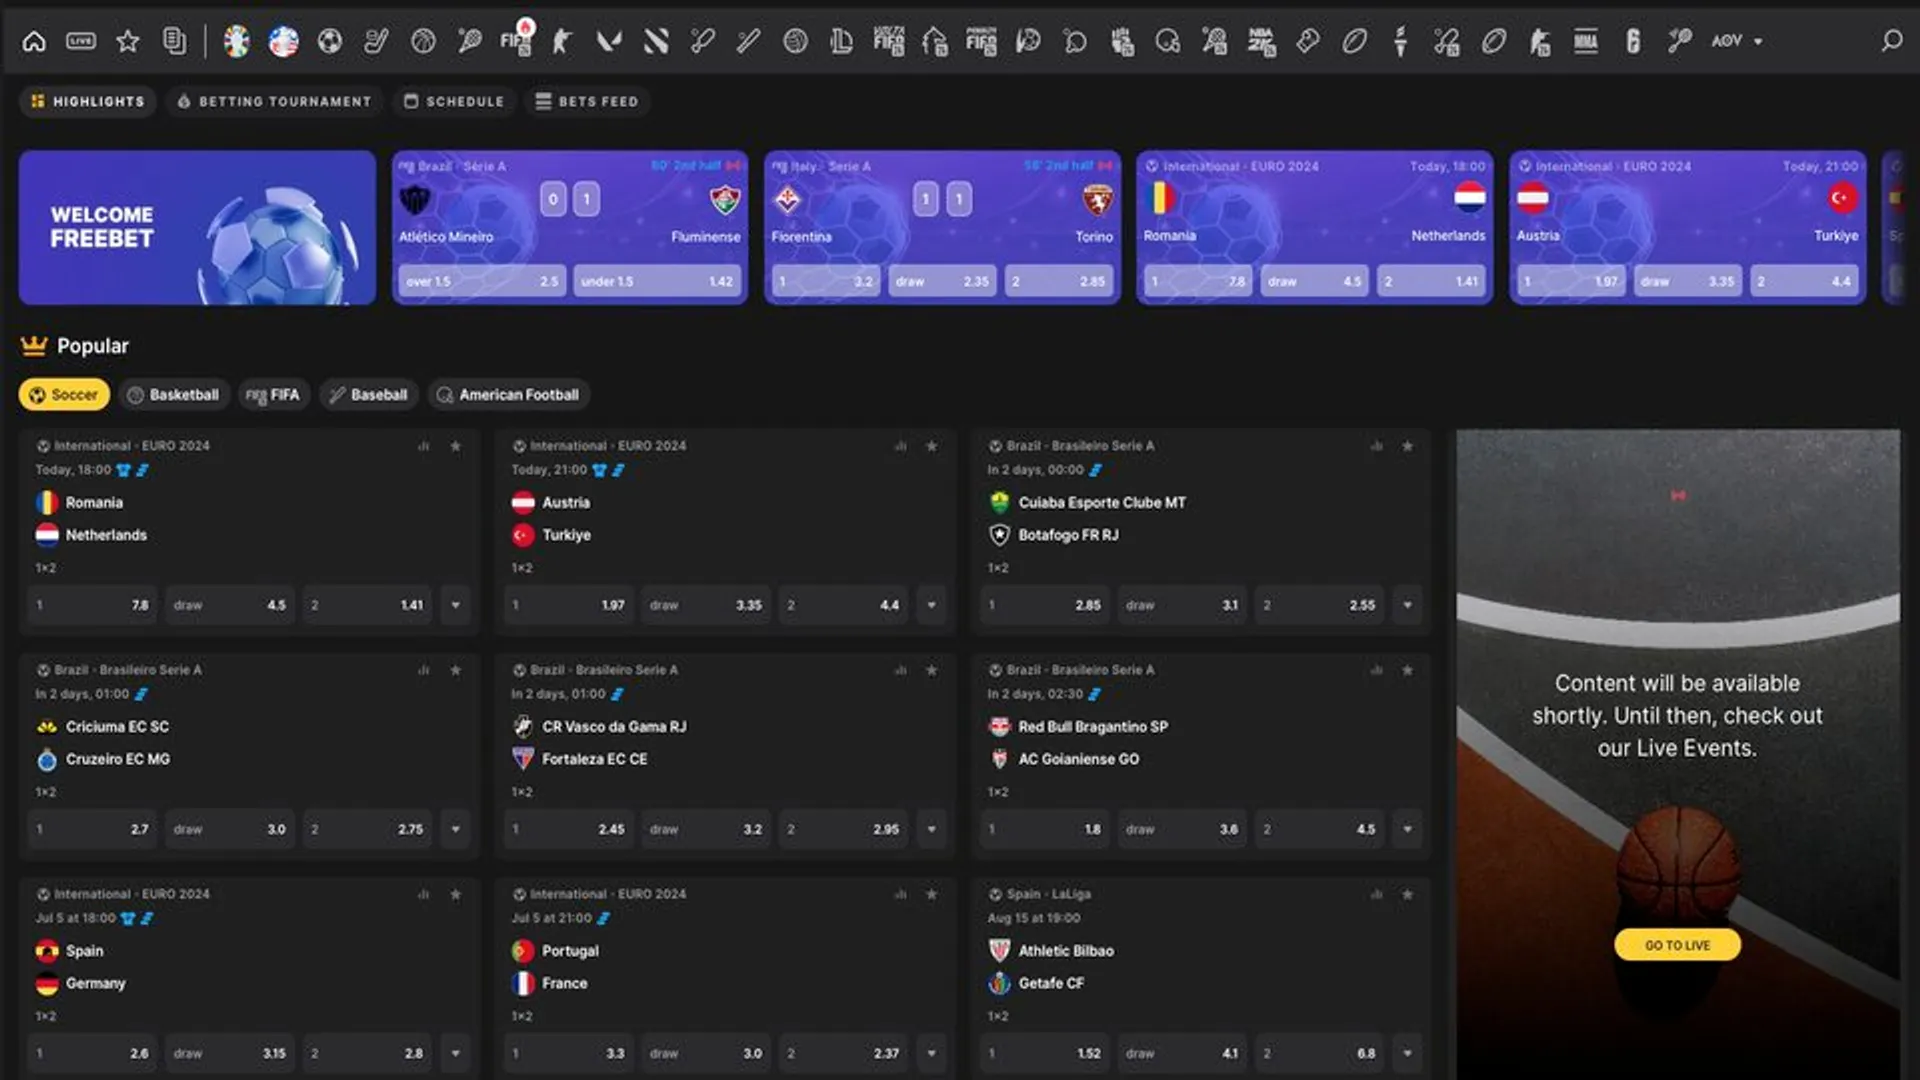Open the Betting Tournament tab
This screenshot has height=1080, width=1920.
(274, 101)
